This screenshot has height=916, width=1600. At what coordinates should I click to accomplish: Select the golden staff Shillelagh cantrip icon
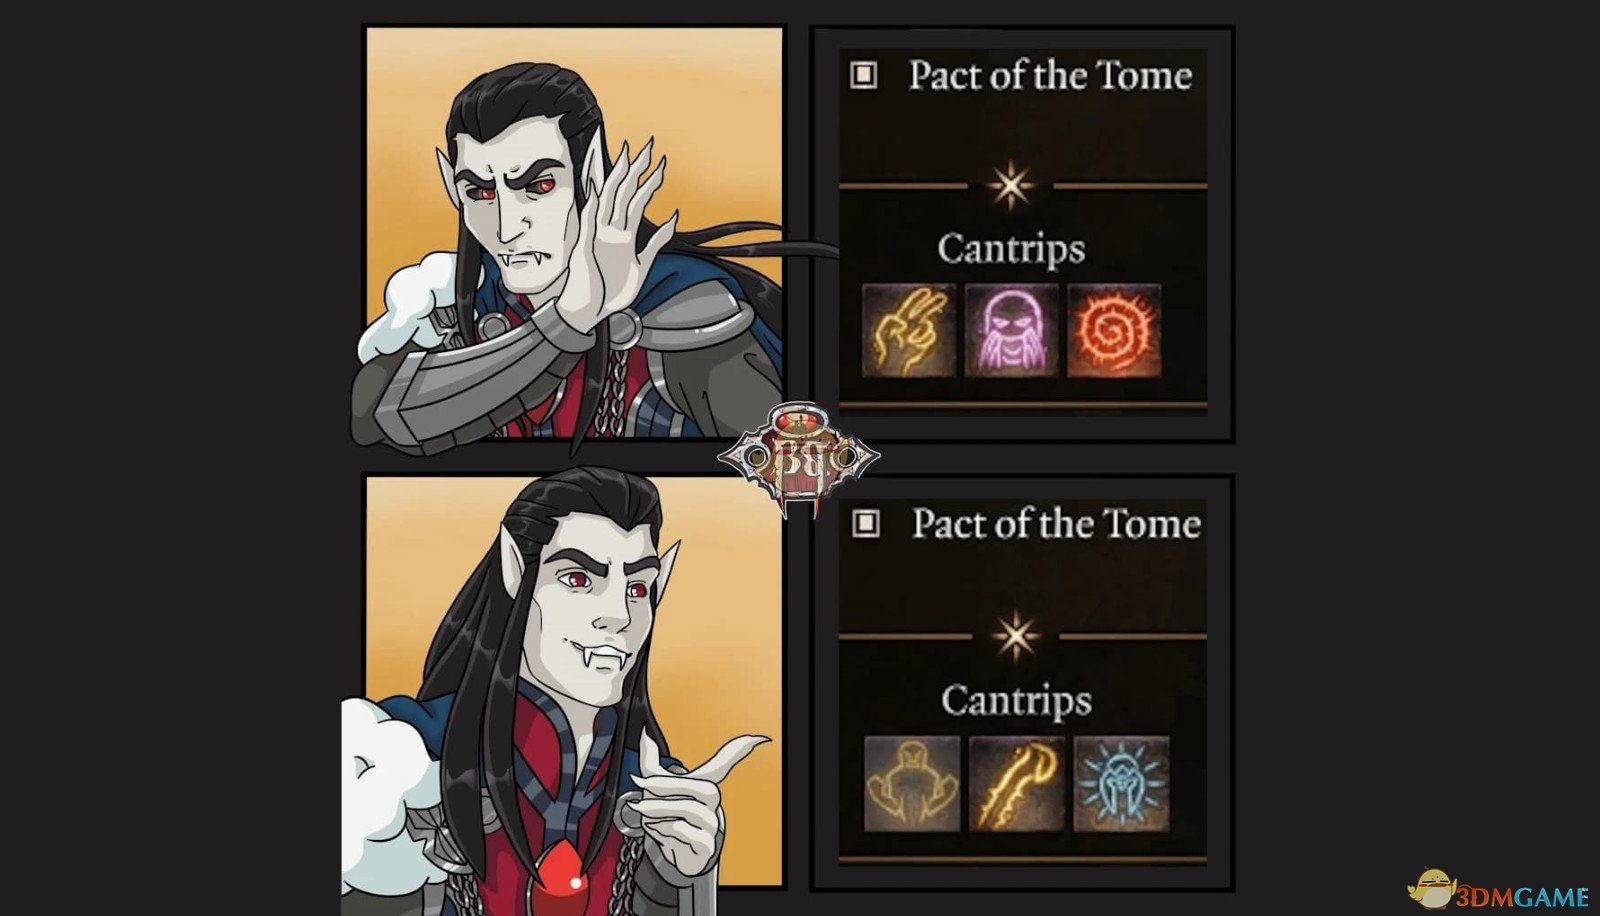(x=1016, y=784)
